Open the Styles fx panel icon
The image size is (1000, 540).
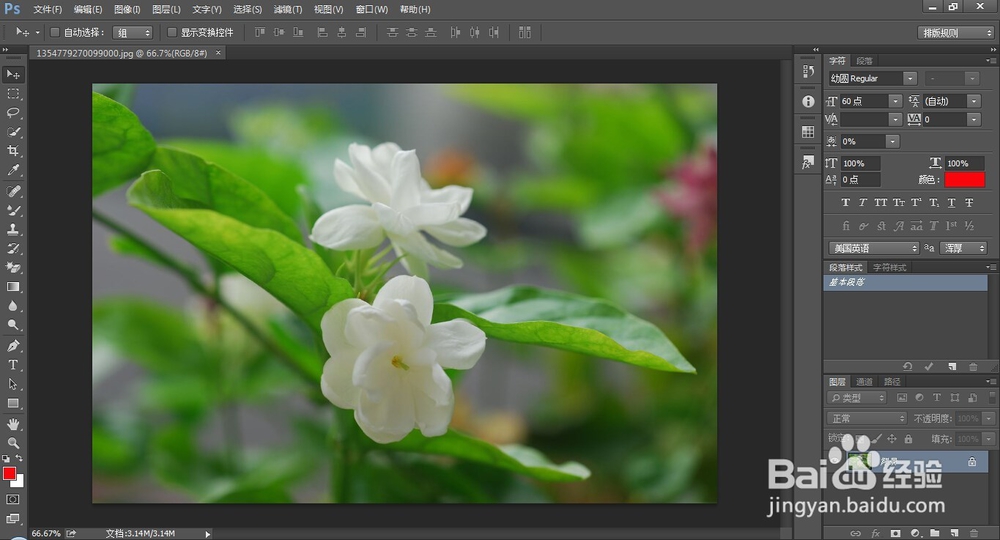808,163
